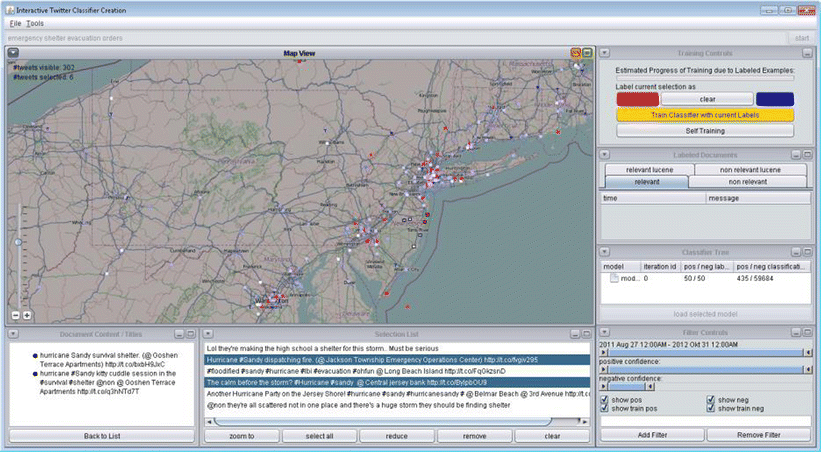Label selection with the red swatch button

coord(636,99)
